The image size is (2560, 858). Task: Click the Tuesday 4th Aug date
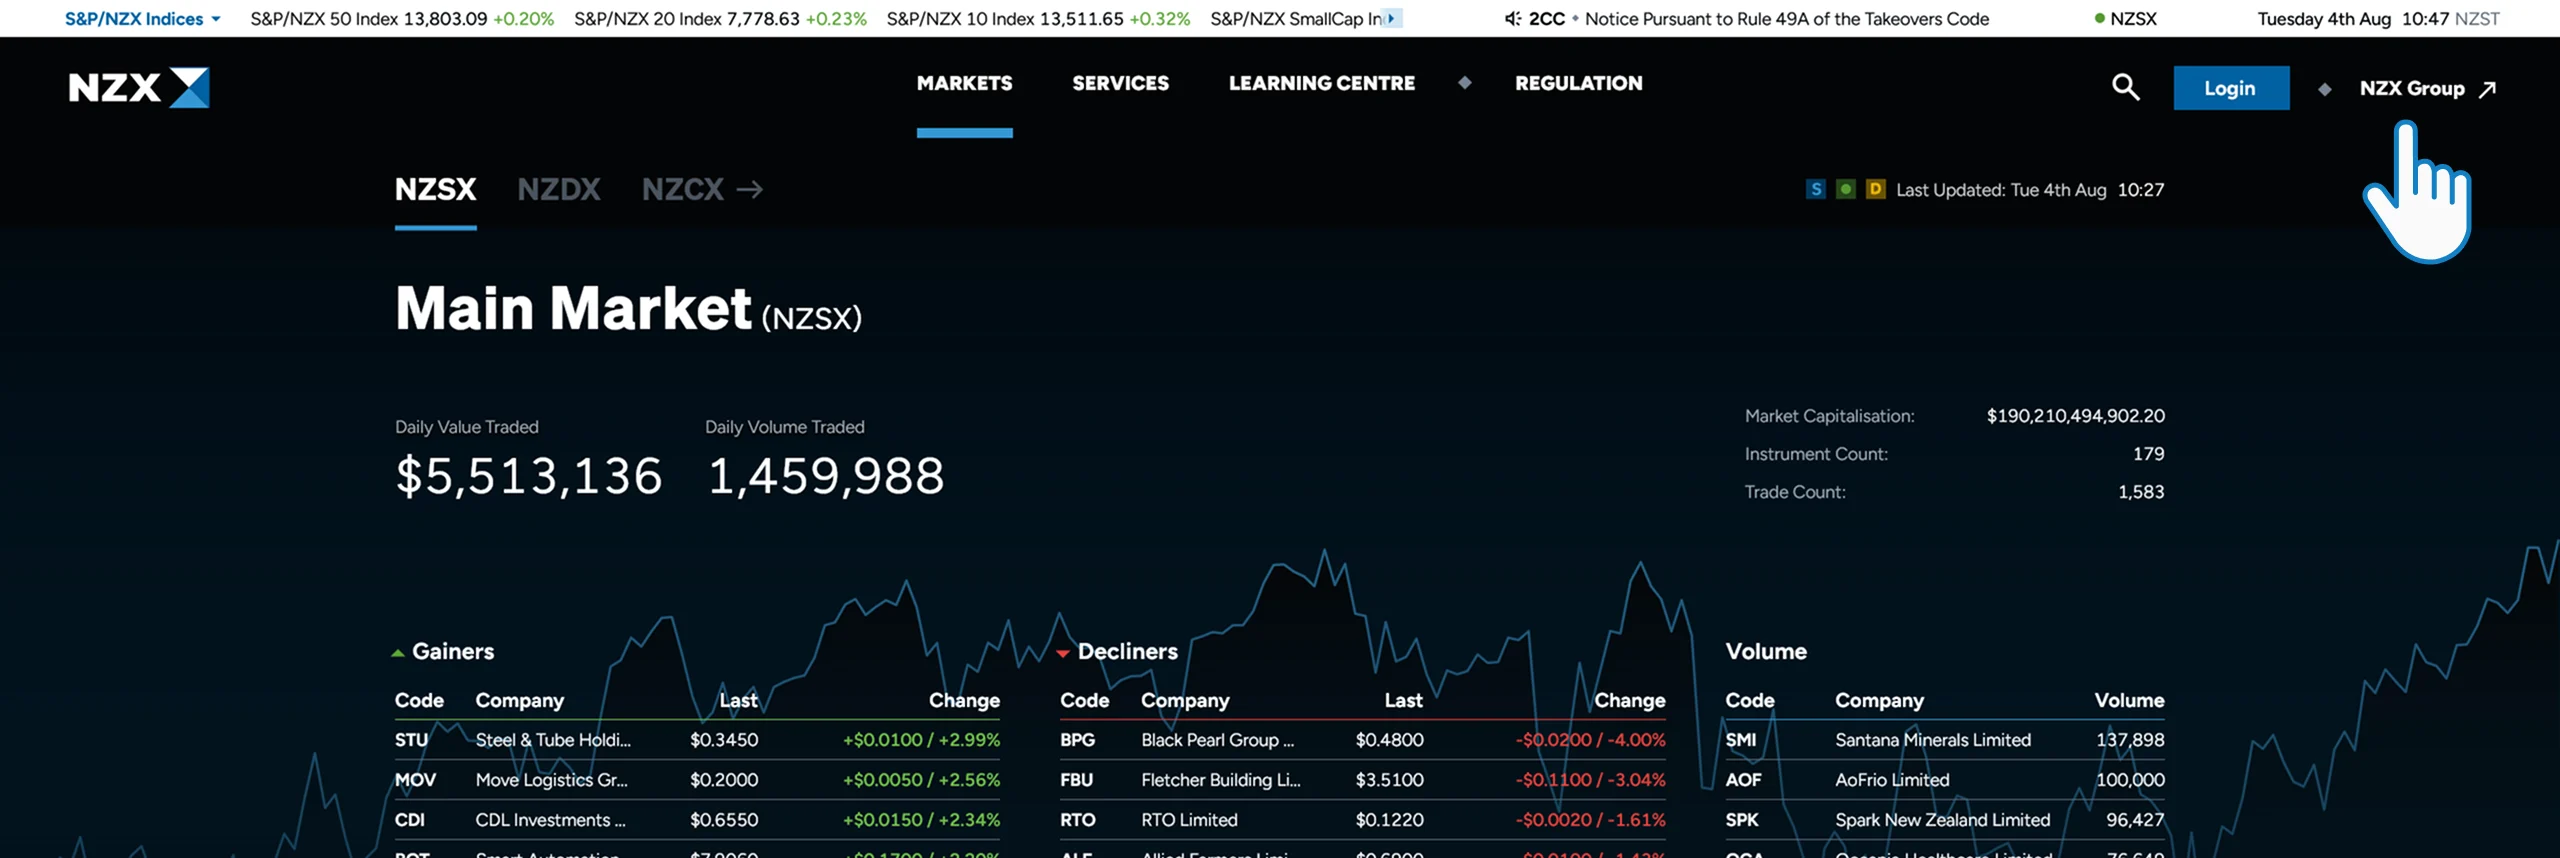(2324, 18)
